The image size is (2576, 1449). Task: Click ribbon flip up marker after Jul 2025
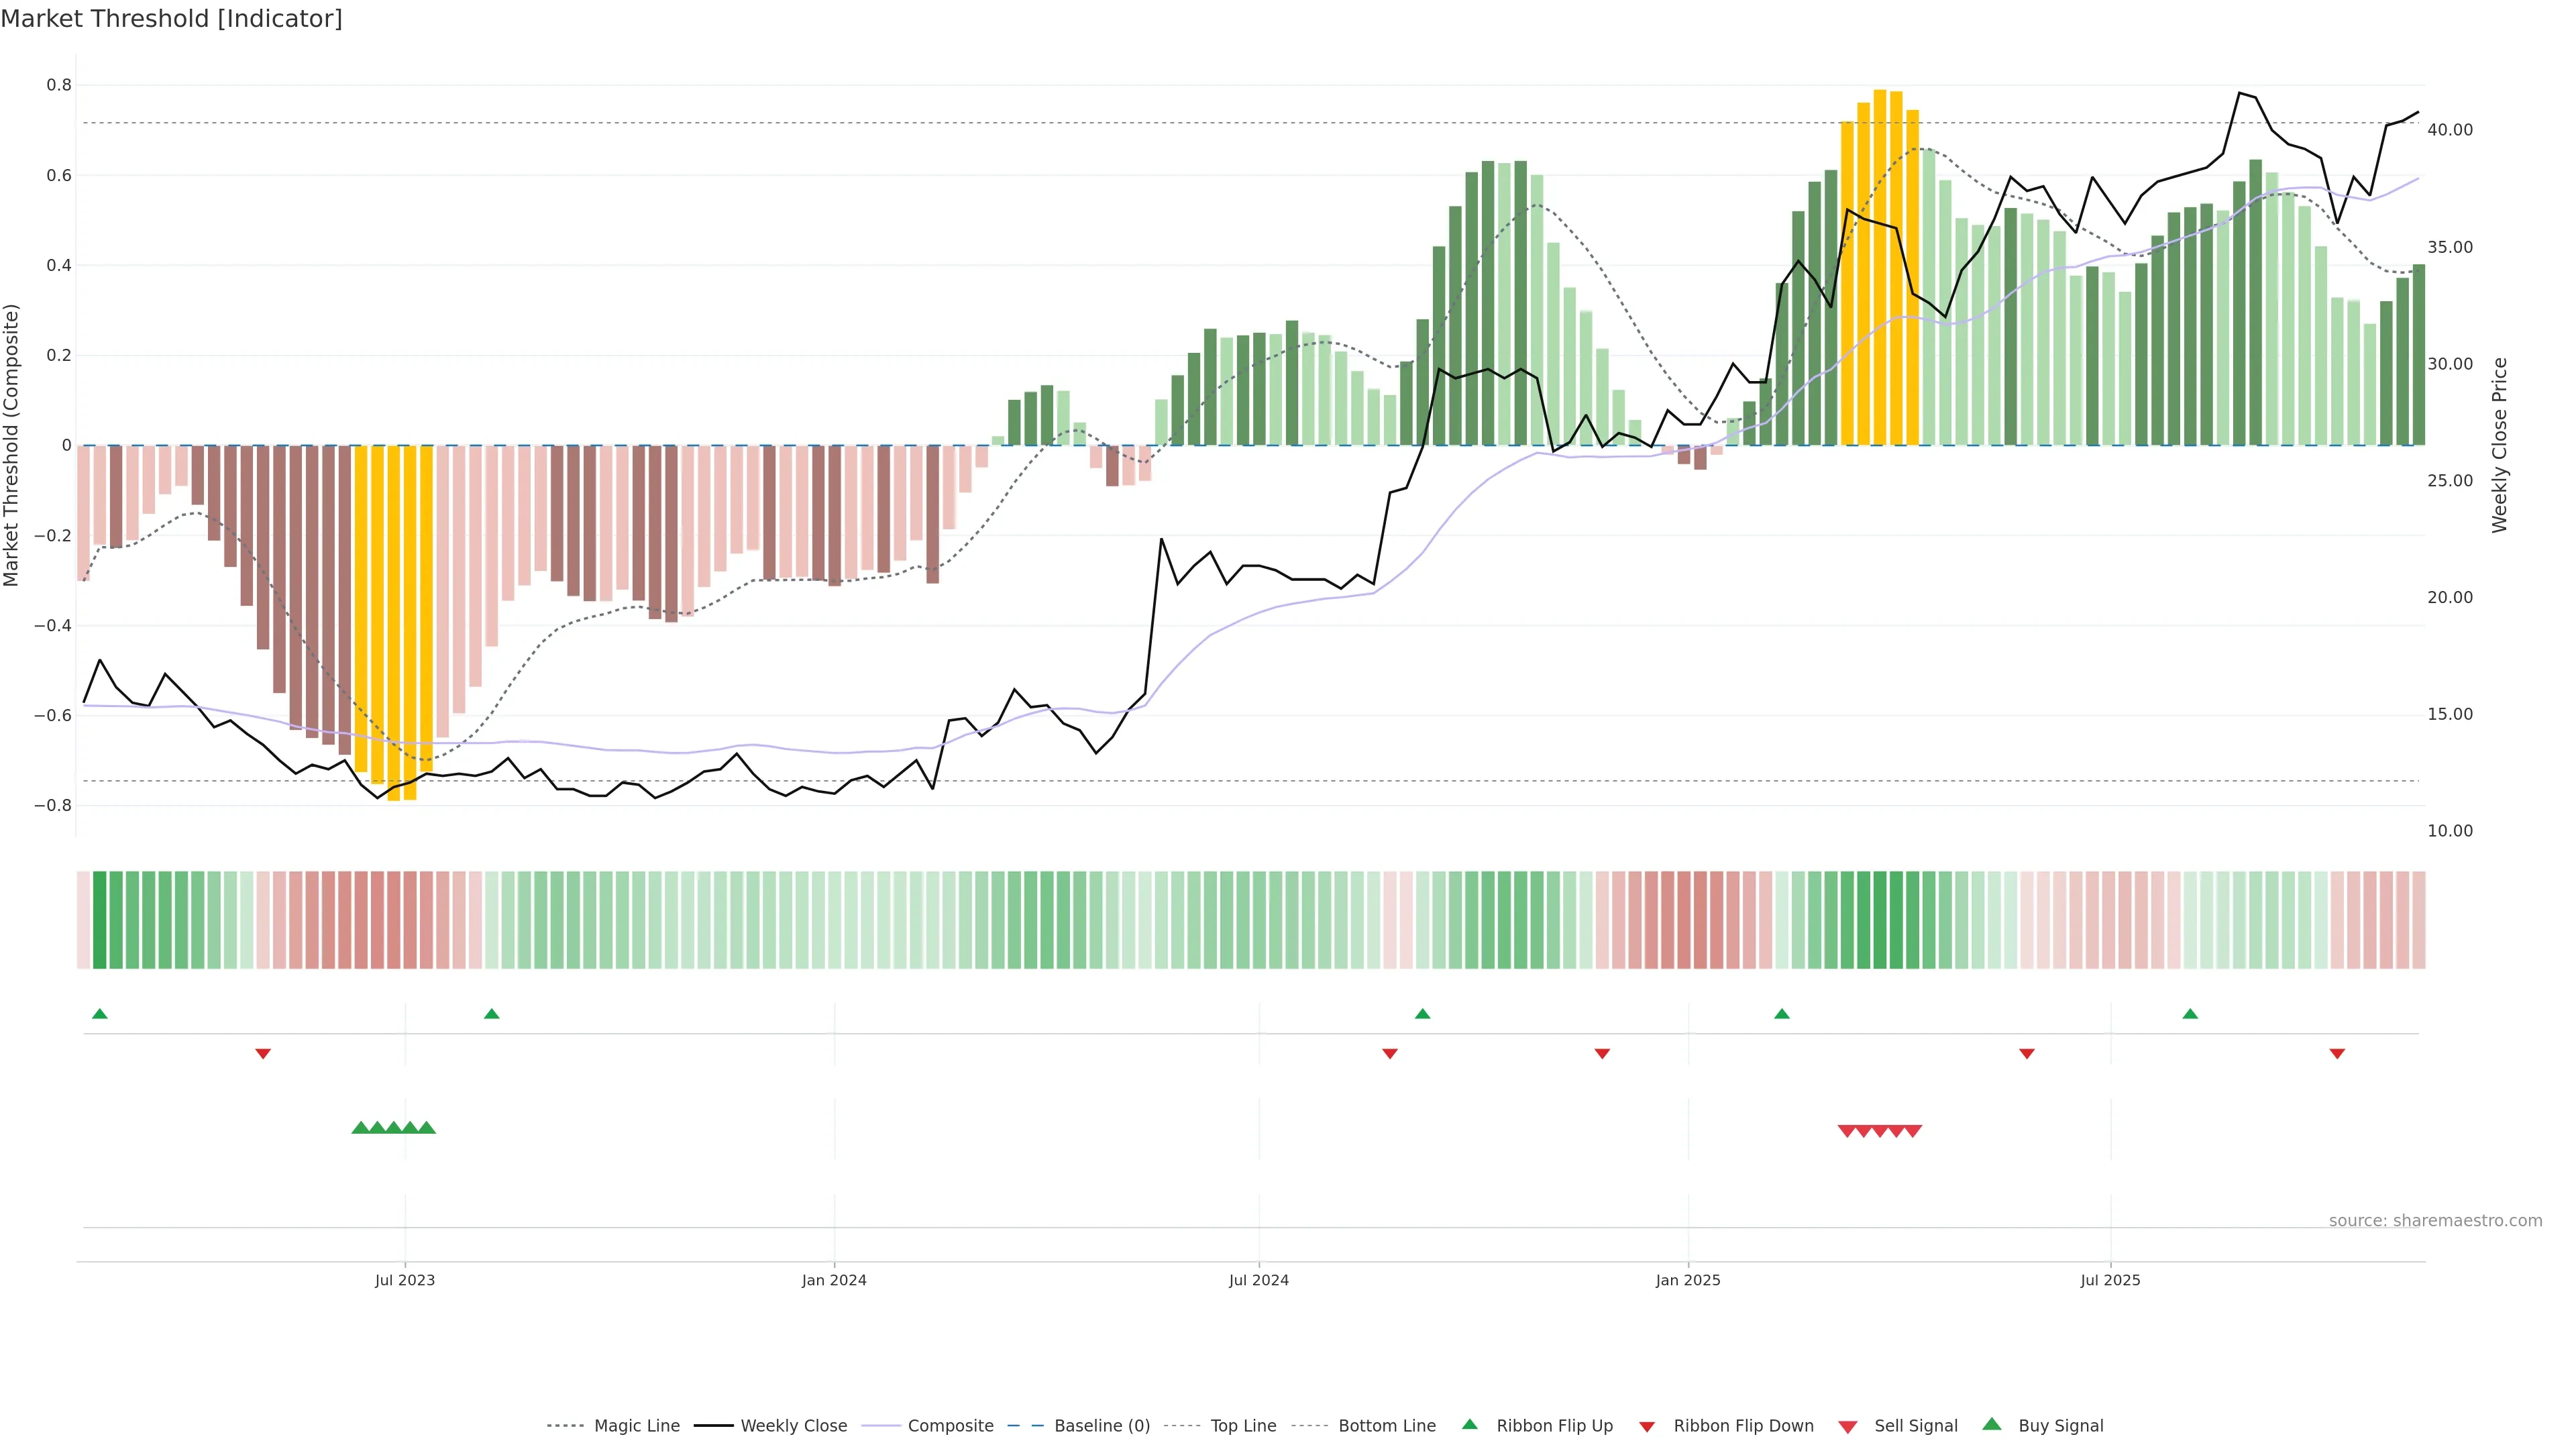2190,1014
